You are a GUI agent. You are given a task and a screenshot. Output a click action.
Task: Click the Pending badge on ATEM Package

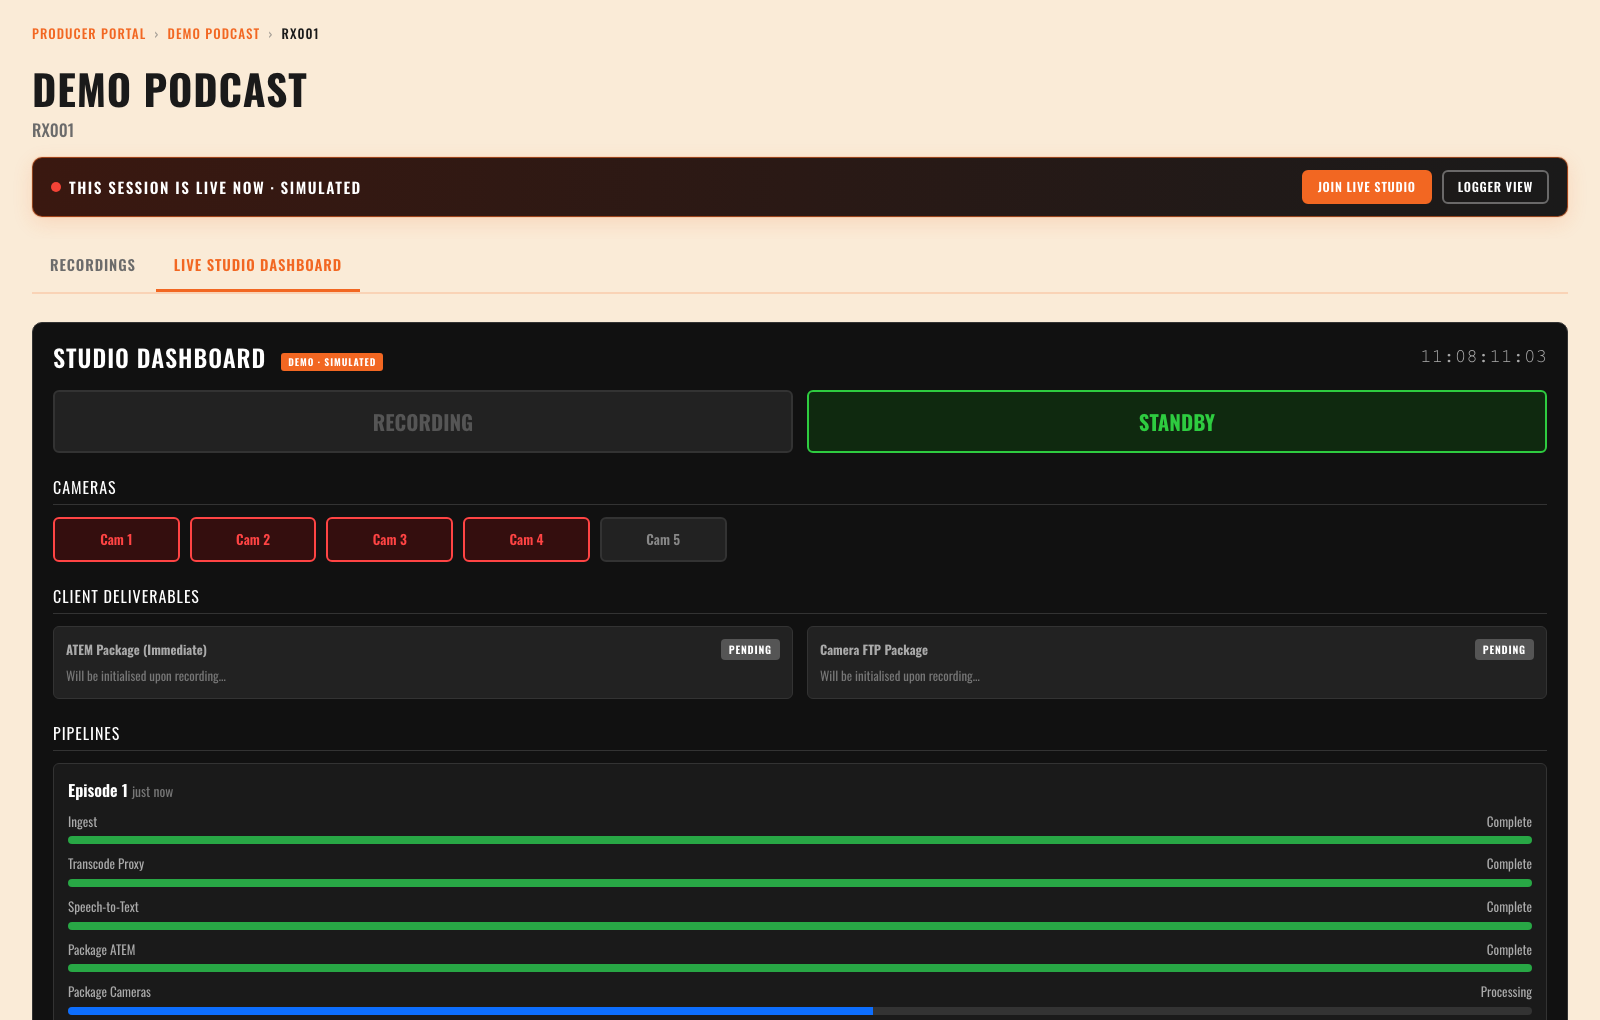750,650
